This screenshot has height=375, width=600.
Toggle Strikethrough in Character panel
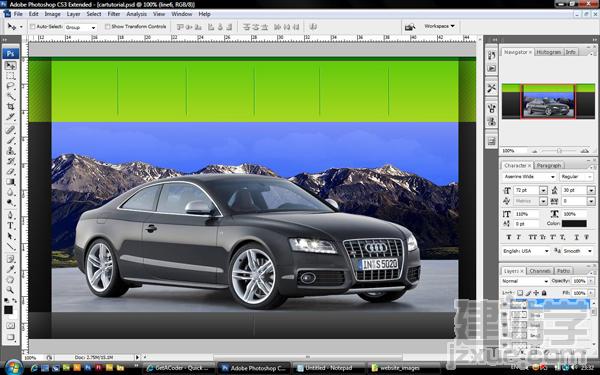(587, 237)
